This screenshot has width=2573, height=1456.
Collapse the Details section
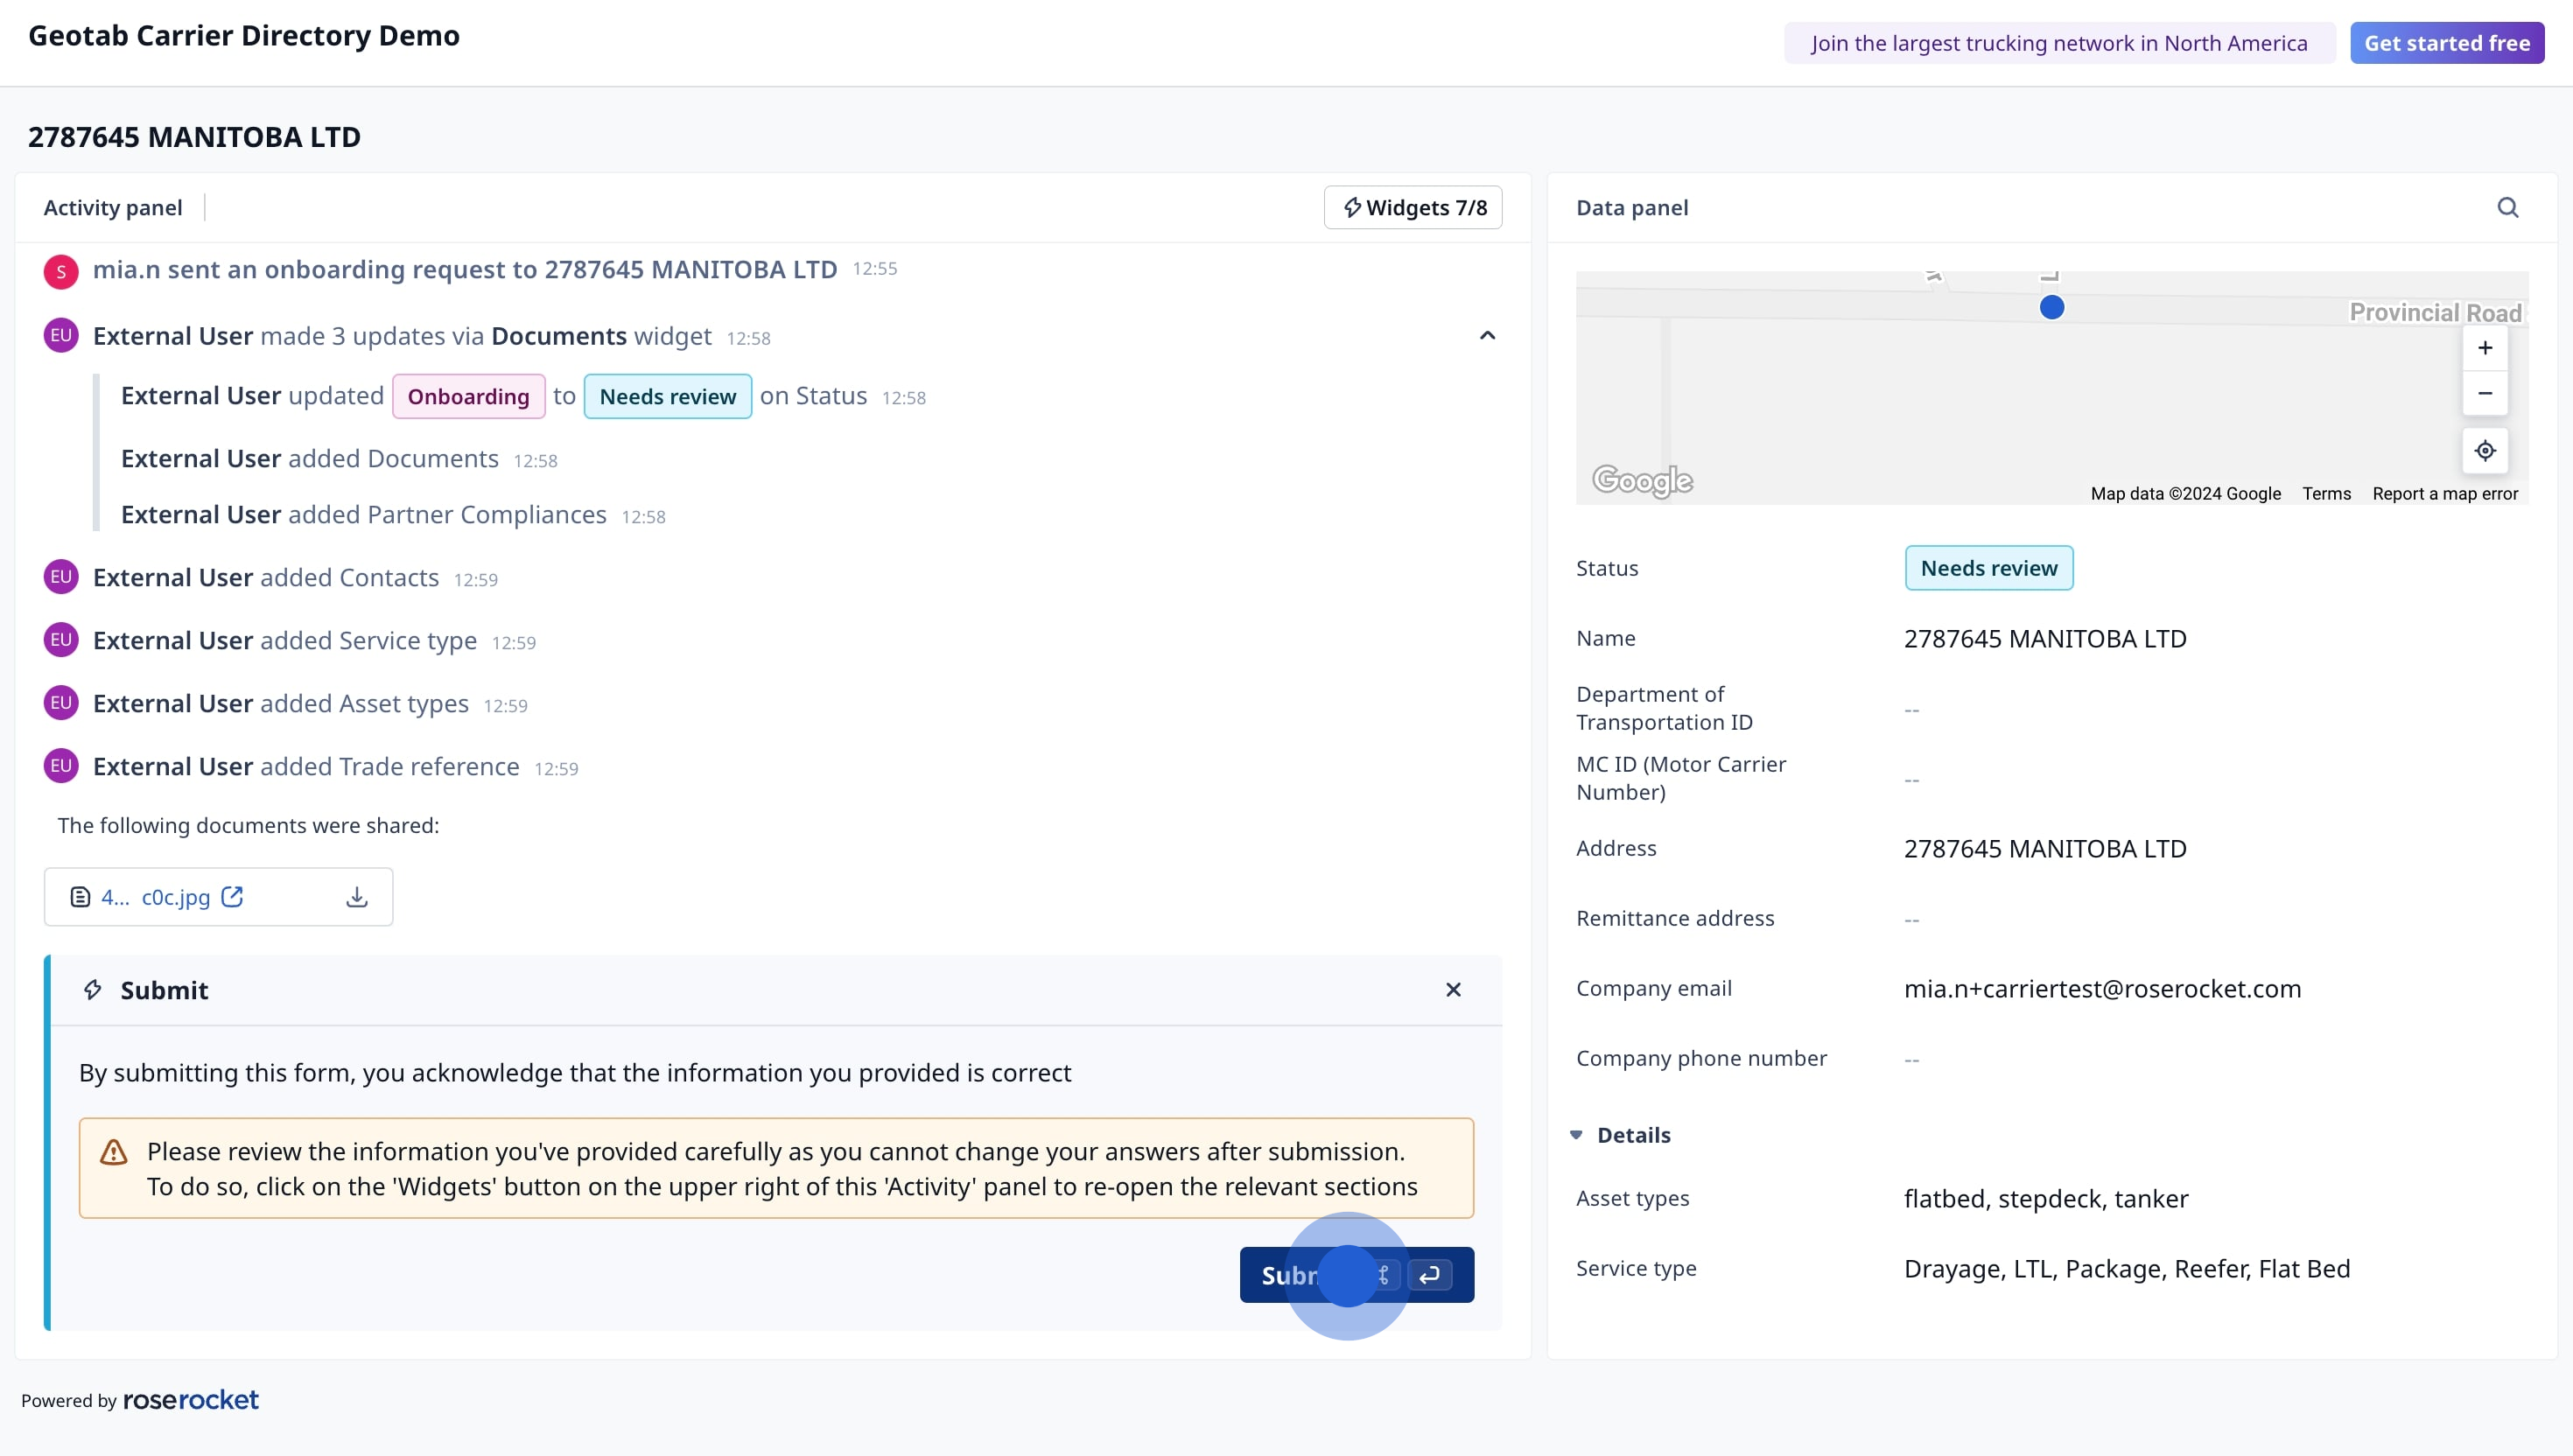[1576, 1135]
